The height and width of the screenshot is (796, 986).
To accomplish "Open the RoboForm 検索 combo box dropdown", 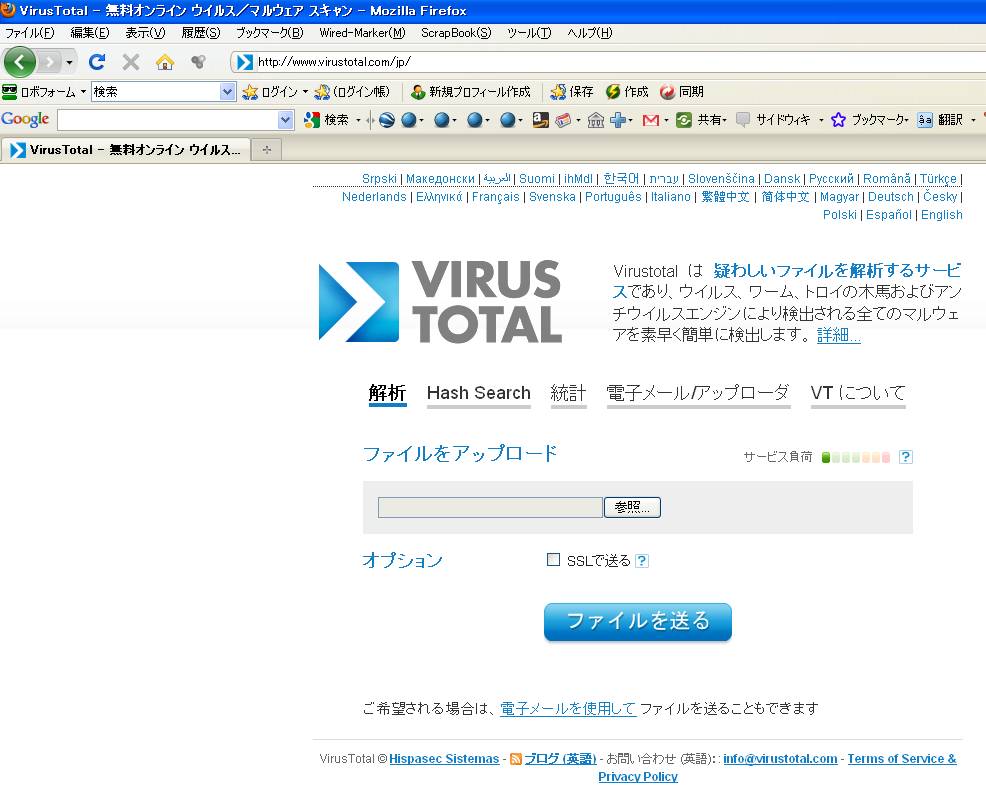I will [227, 92].
